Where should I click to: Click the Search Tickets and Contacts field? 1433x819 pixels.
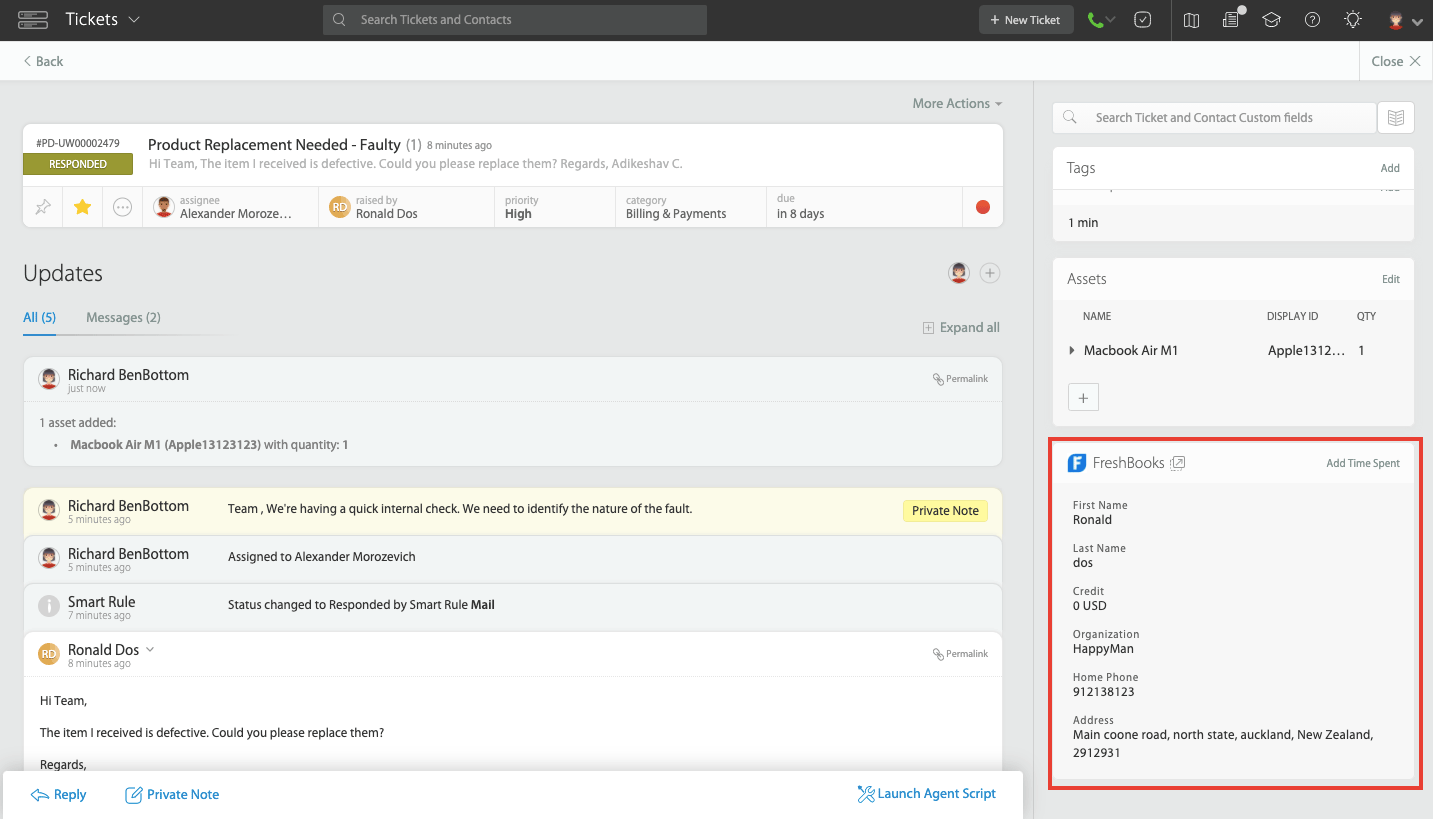pos(514,19)
